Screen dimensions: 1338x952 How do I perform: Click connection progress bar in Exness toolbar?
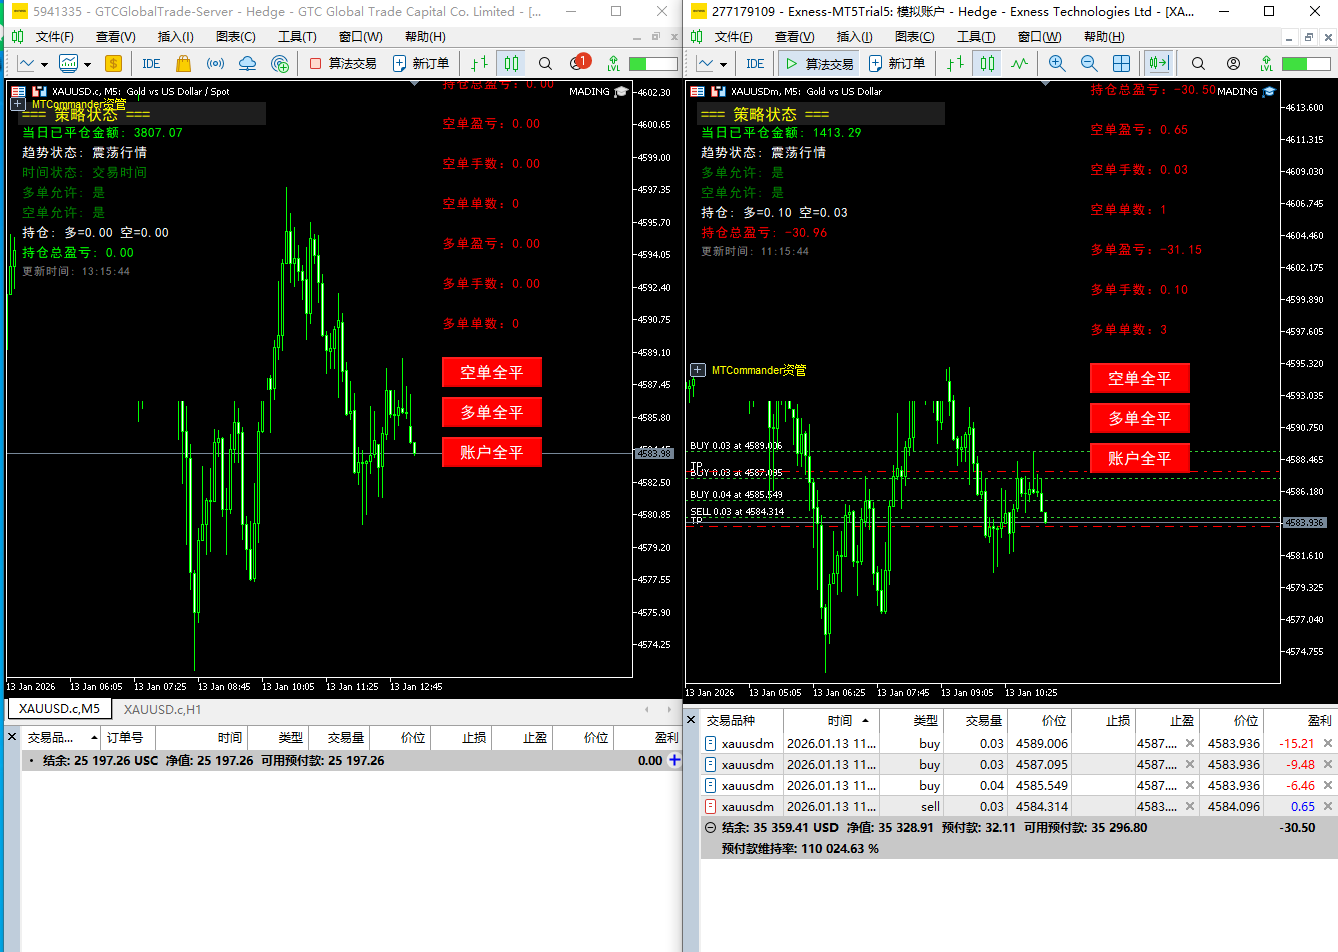(x=1307, y=63)
